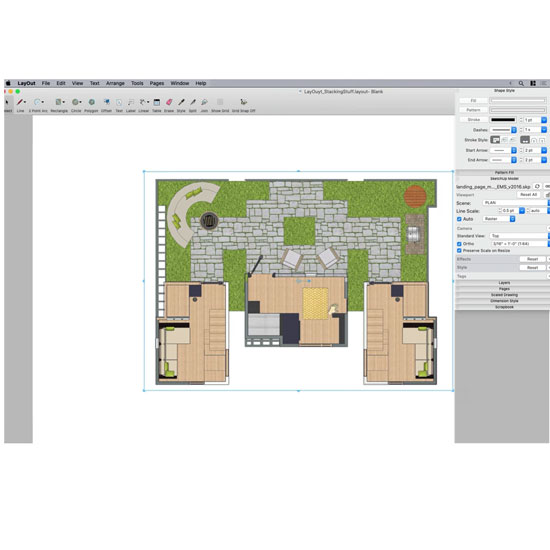
Task: Toggle the Pattern button
Action: [x=473, y=110]
